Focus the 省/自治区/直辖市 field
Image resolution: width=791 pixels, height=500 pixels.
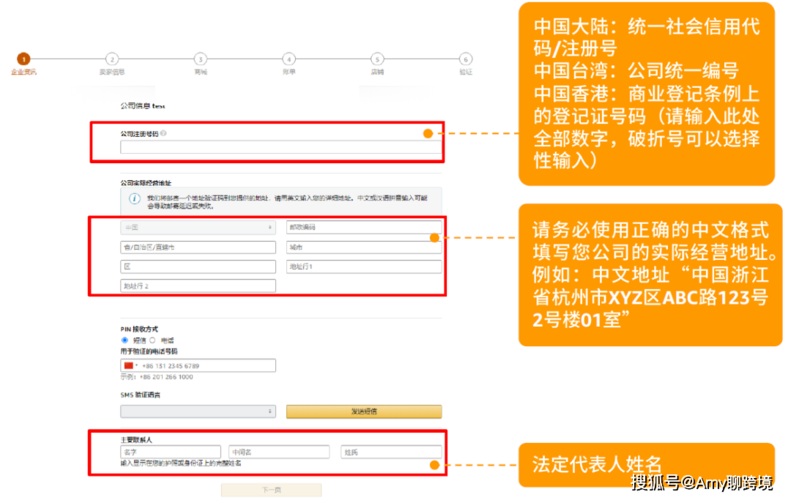(x=198, y=247)
